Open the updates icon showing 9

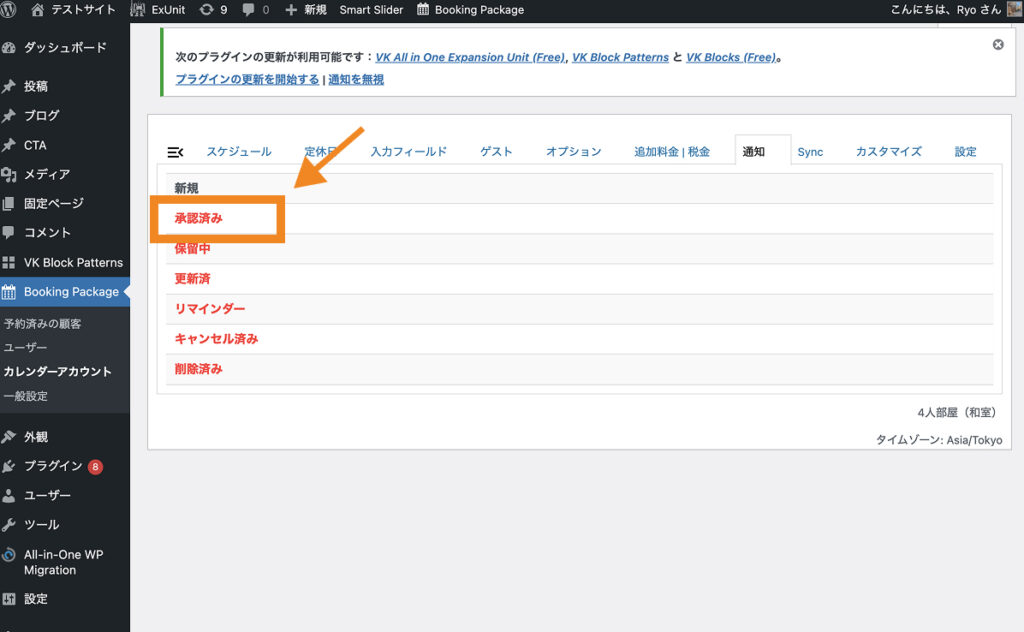tap(213, 10)
